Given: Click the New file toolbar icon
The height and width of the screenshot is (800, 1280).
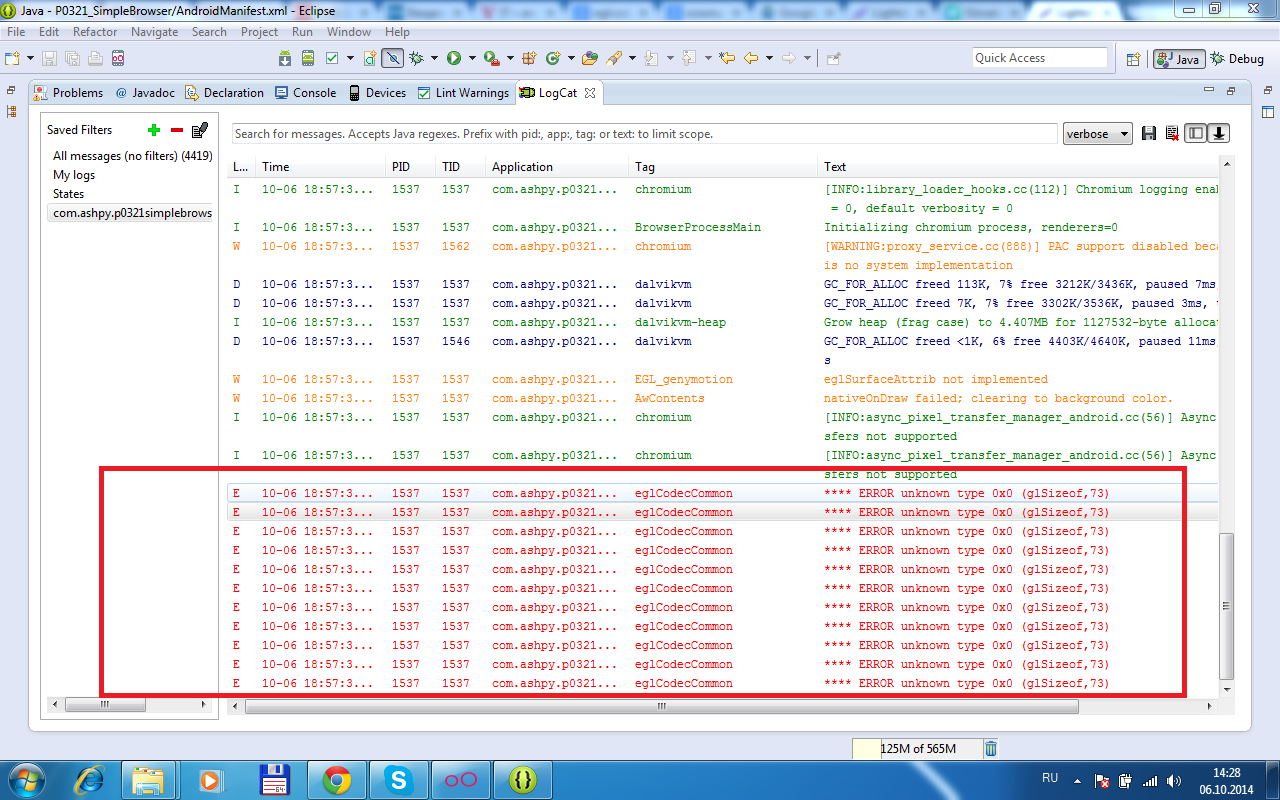Looking at the screenshot, I should pos(12,58).
